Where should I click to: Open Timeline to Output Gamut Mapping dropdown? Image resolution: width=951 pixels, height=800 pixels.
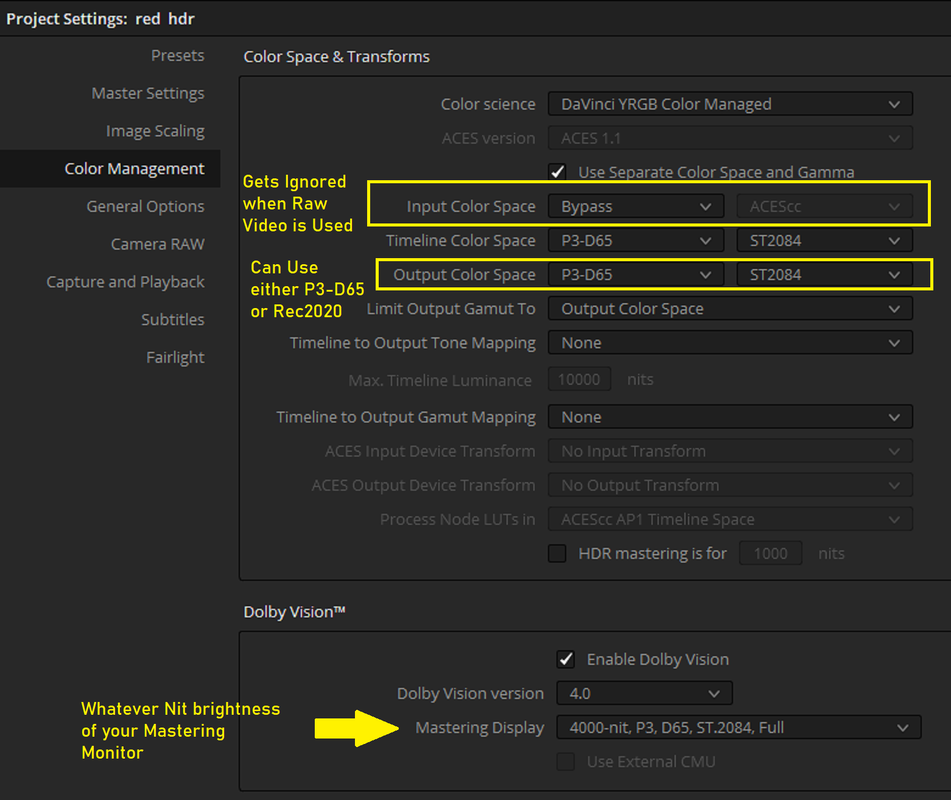(730, 417)
